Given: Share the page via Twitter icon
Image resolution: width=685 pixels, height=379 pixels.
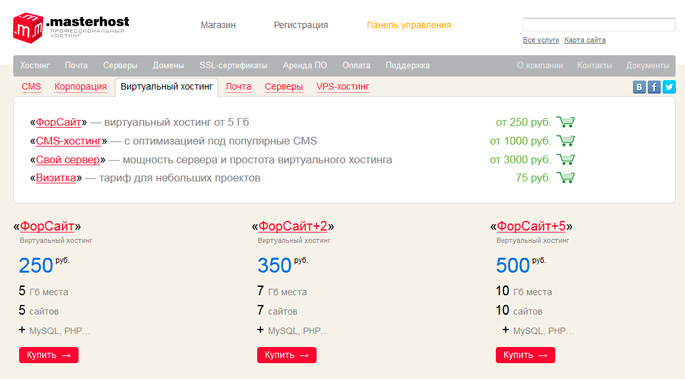Looking at the screenshot, I should (669, 87).
